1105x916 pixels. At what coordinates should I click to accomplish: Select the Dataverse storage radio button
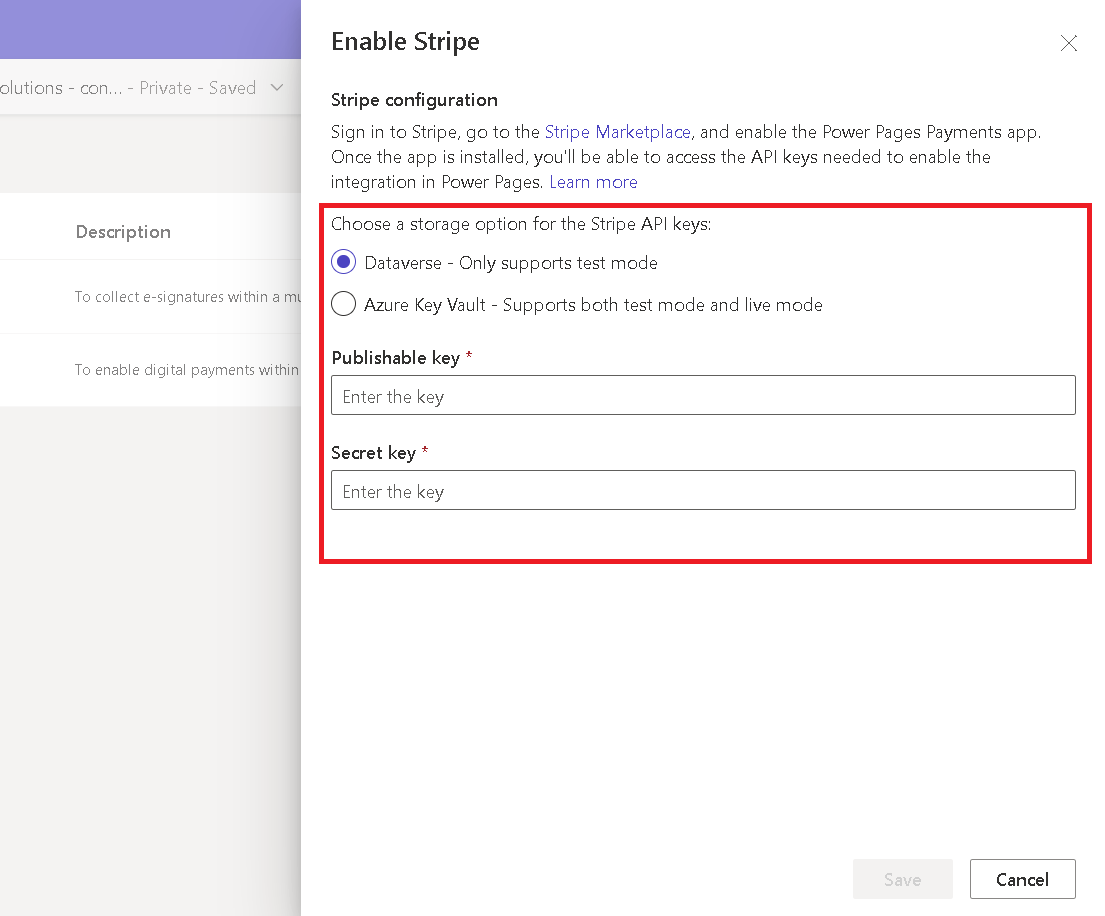point(344,263)
